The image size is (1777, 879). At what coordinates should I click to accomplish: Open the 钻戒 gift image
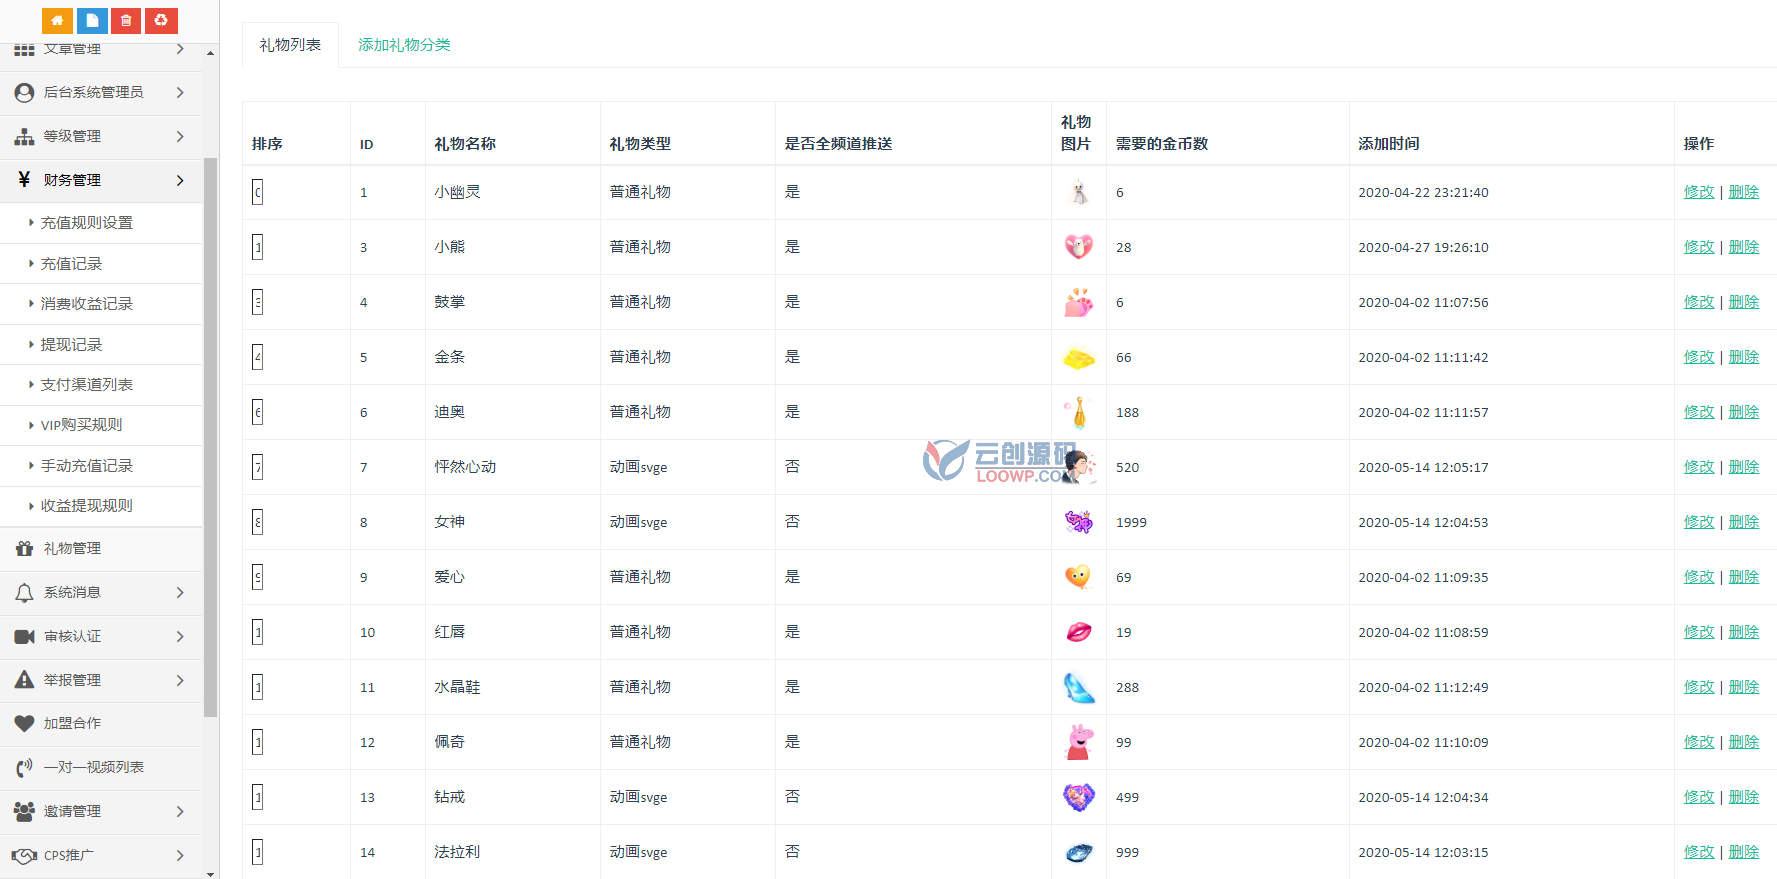click(1079, 797)
